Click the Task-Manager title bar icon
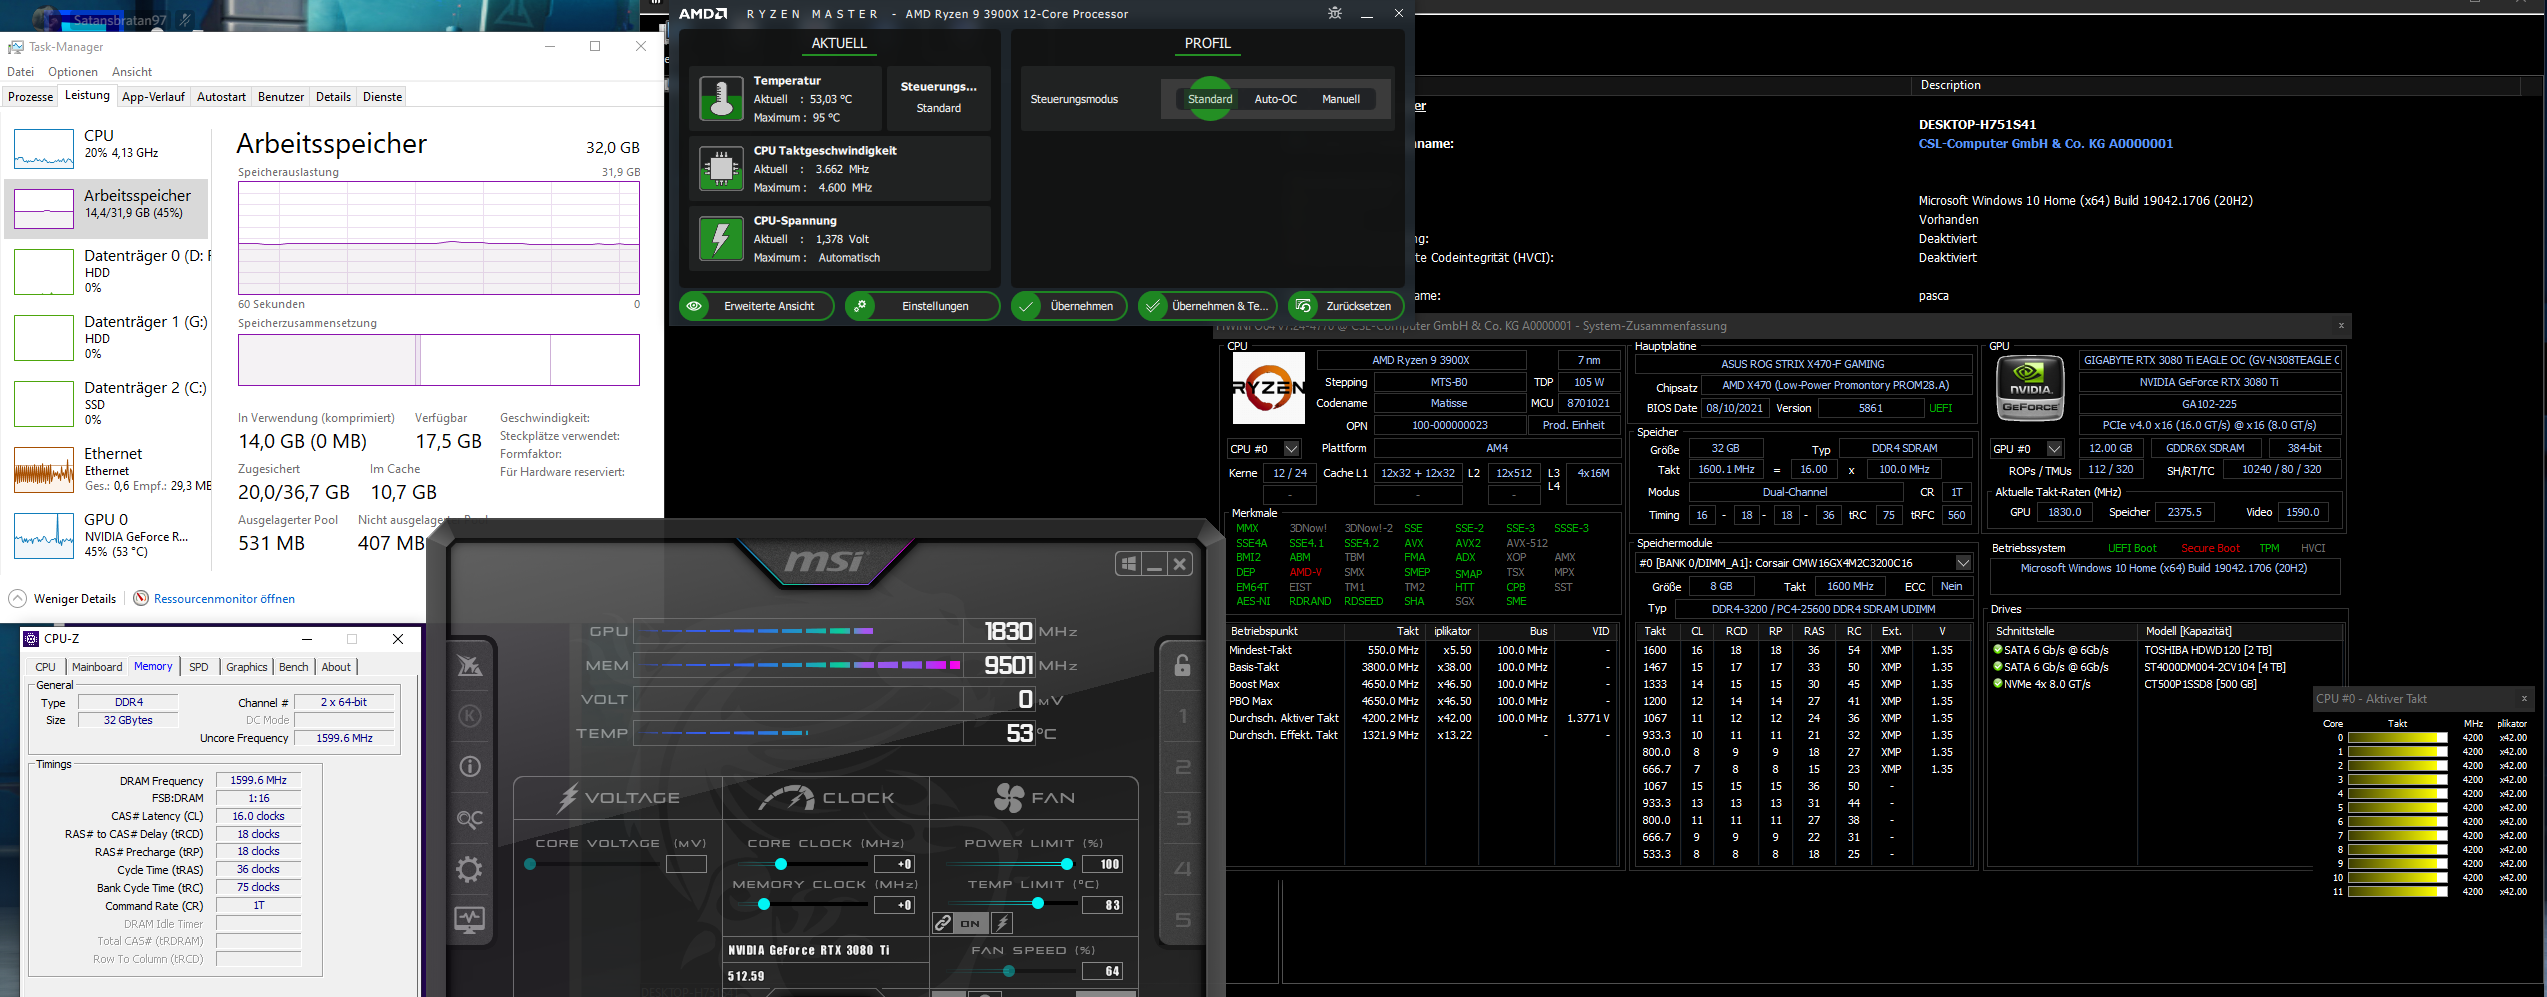This screenshot has width=2547, height=997. click(x=16, y=46)
